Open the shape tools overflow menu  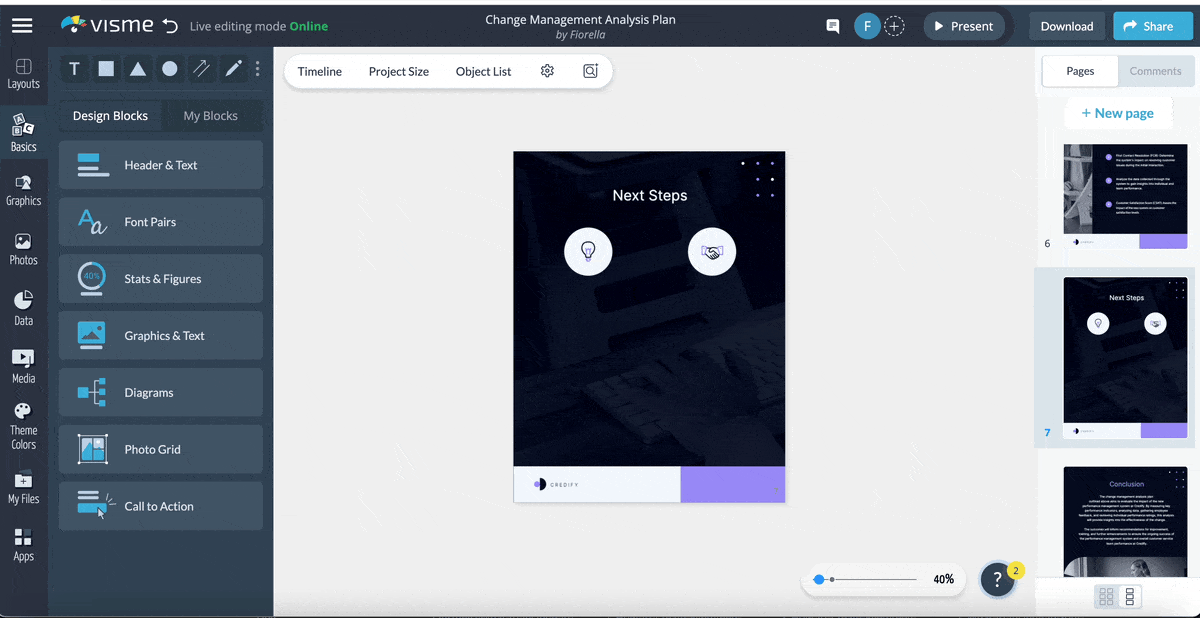[x=257, y=68]
